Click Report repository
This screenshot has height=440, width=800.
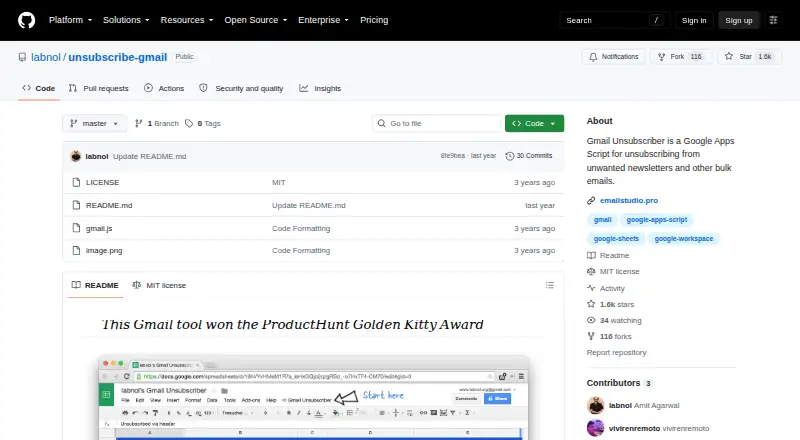[x=616, y=353]
